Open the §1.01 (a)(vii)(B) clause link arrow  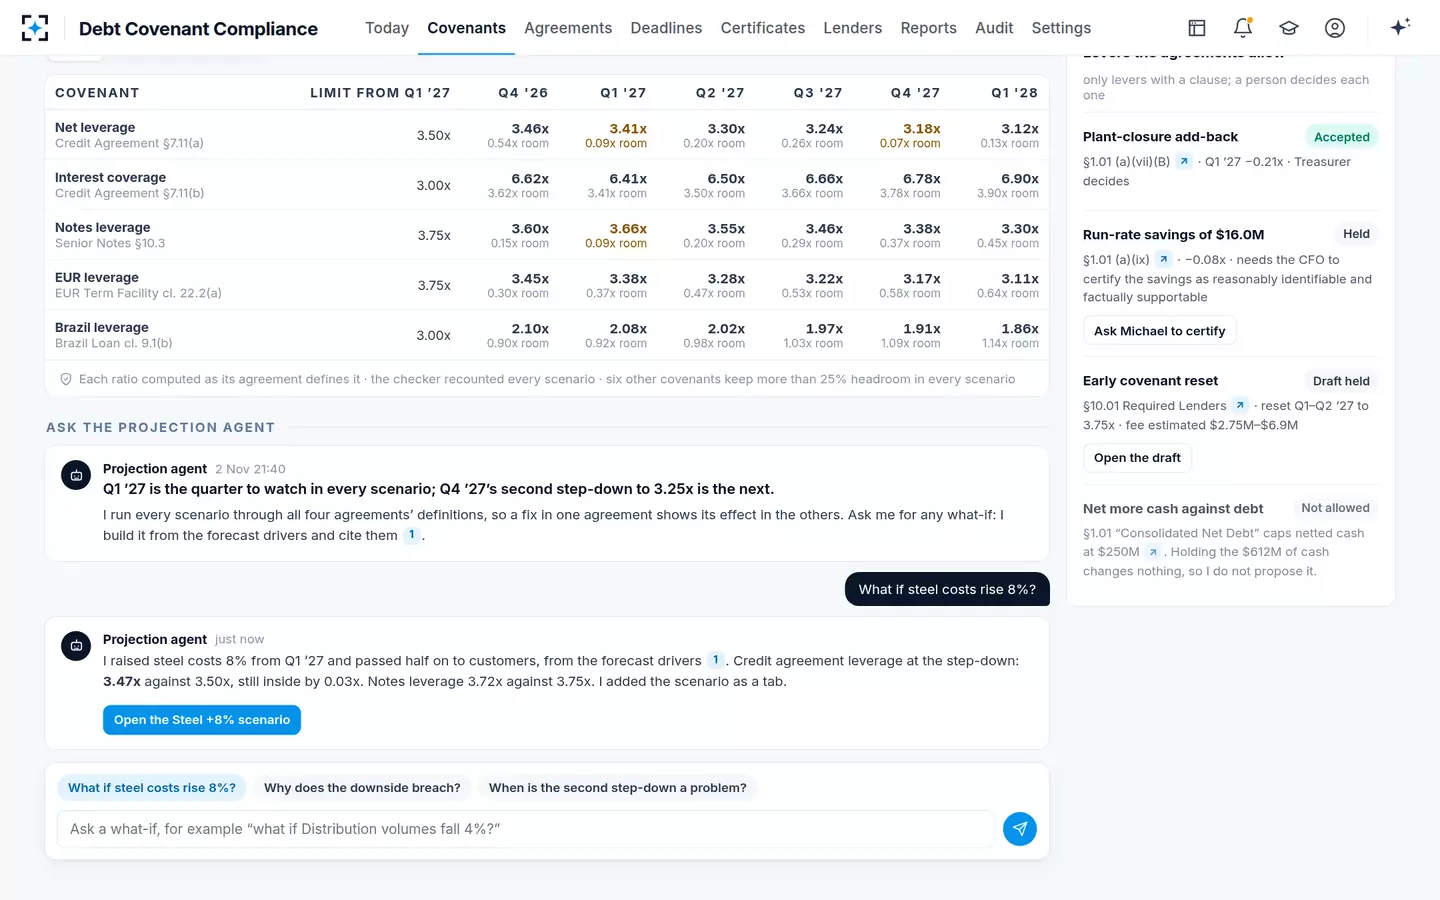pos(1184,162)
